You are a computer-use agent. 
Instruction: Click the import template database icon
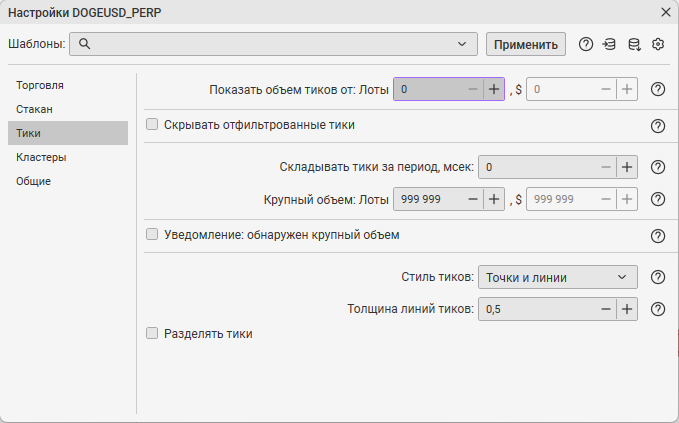(609, 44)
